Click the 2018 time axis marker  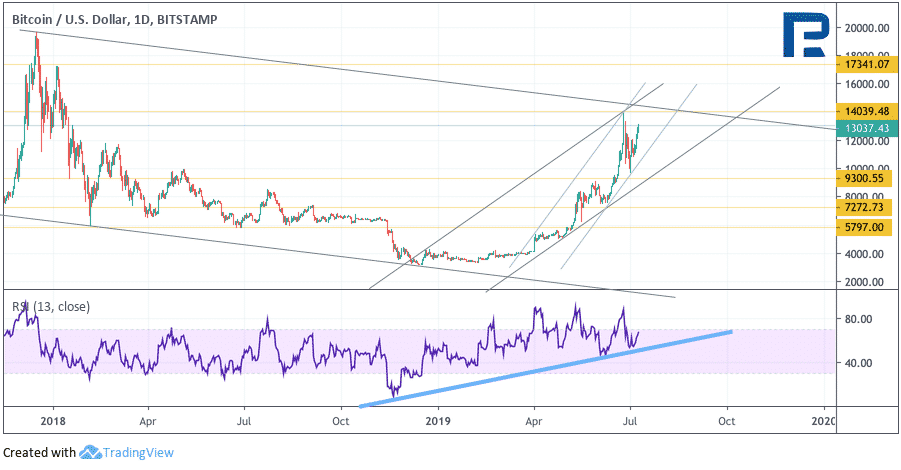(53, 421)
